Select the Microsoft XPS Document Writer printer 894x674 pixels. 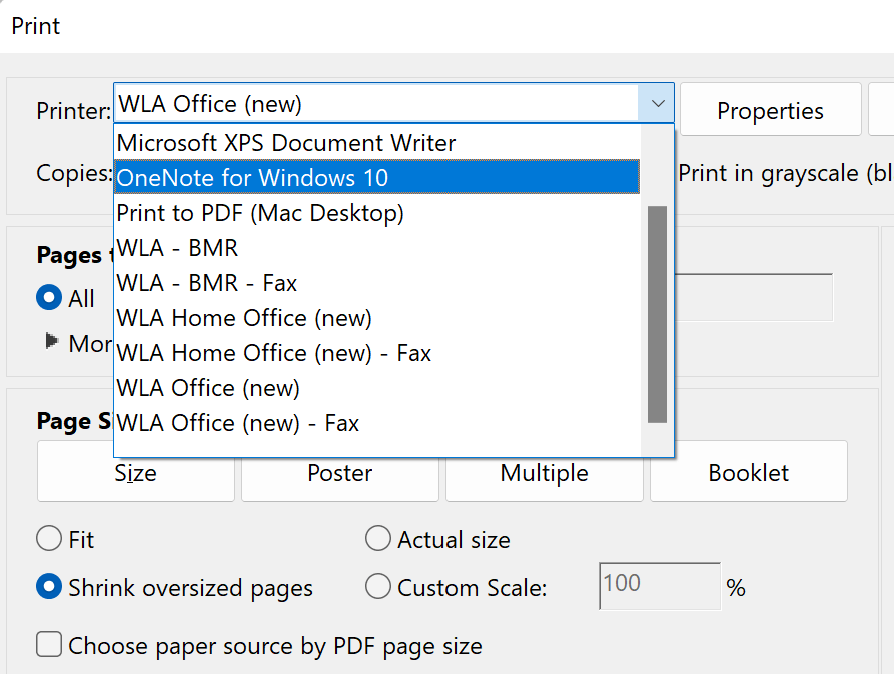point(286,143)
